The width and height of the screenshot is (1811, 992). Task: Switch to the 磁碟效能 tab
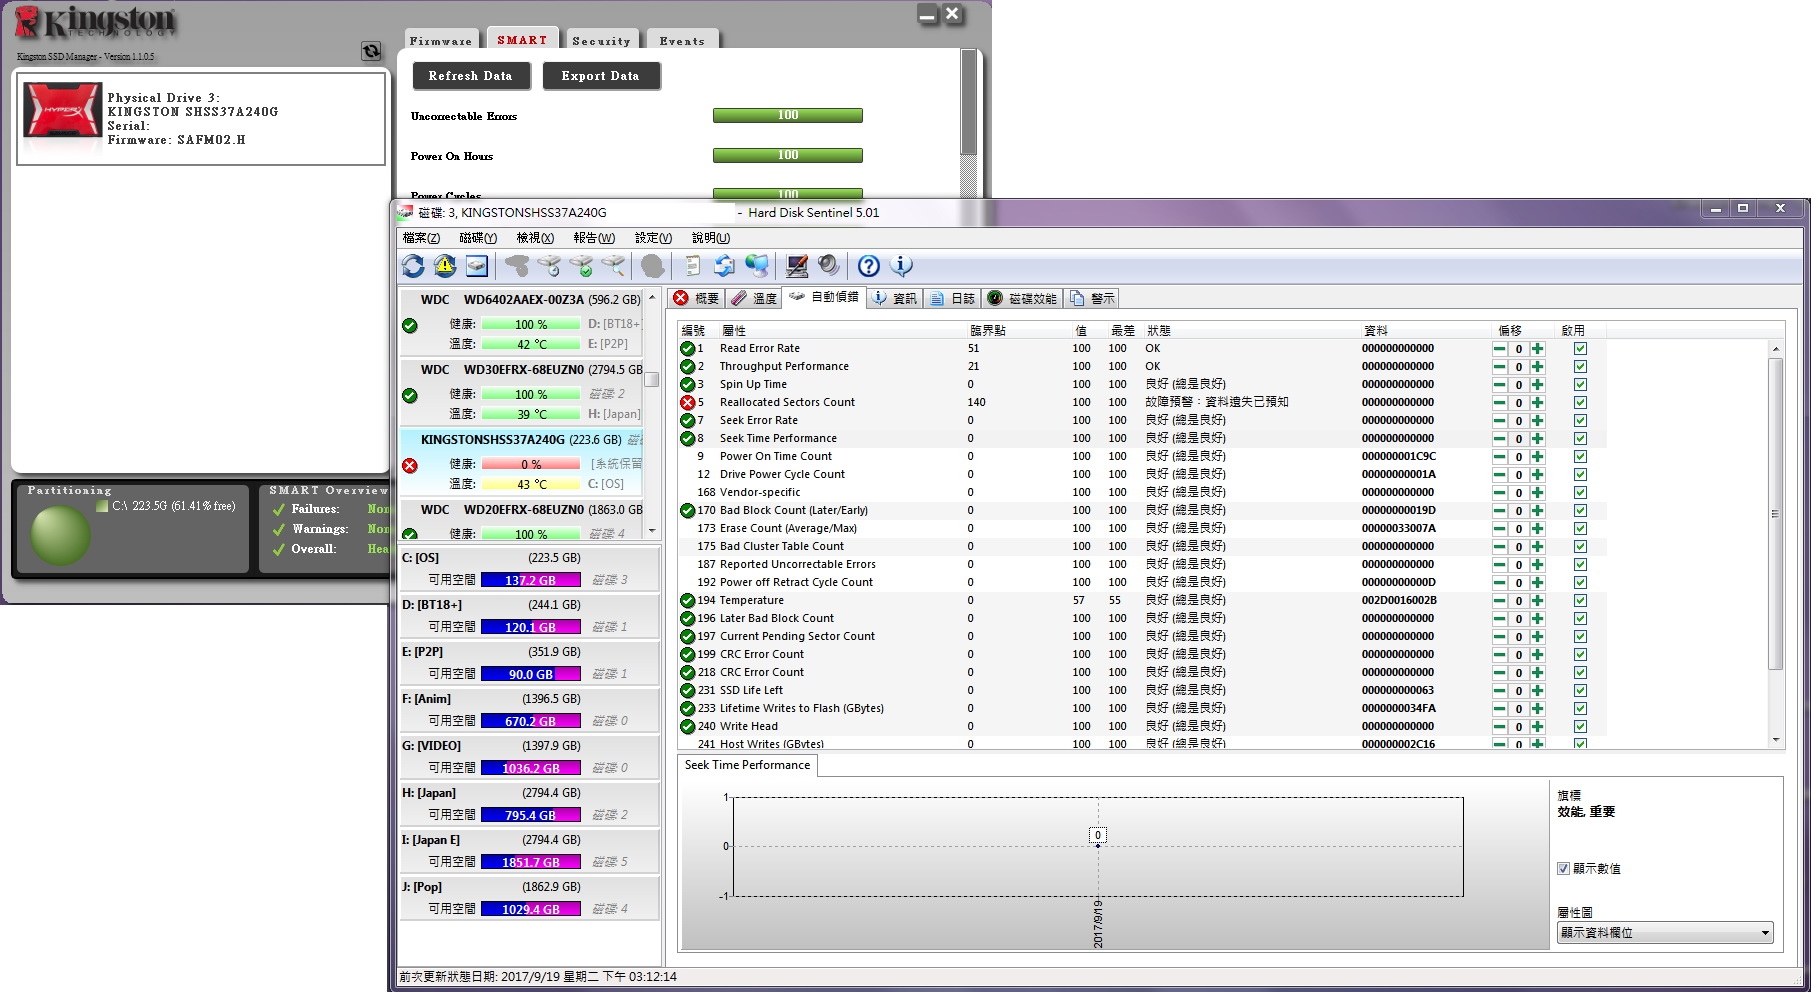pyautogui.click(x=1023, y=298)
